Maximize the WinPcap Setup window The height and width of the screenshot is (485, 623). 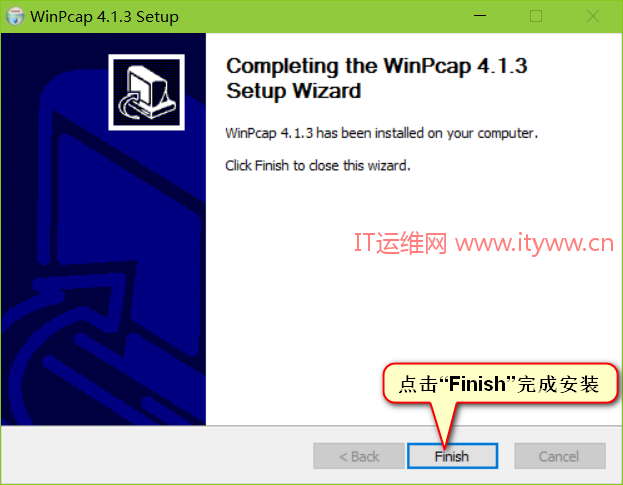click(x=536, y=16)
